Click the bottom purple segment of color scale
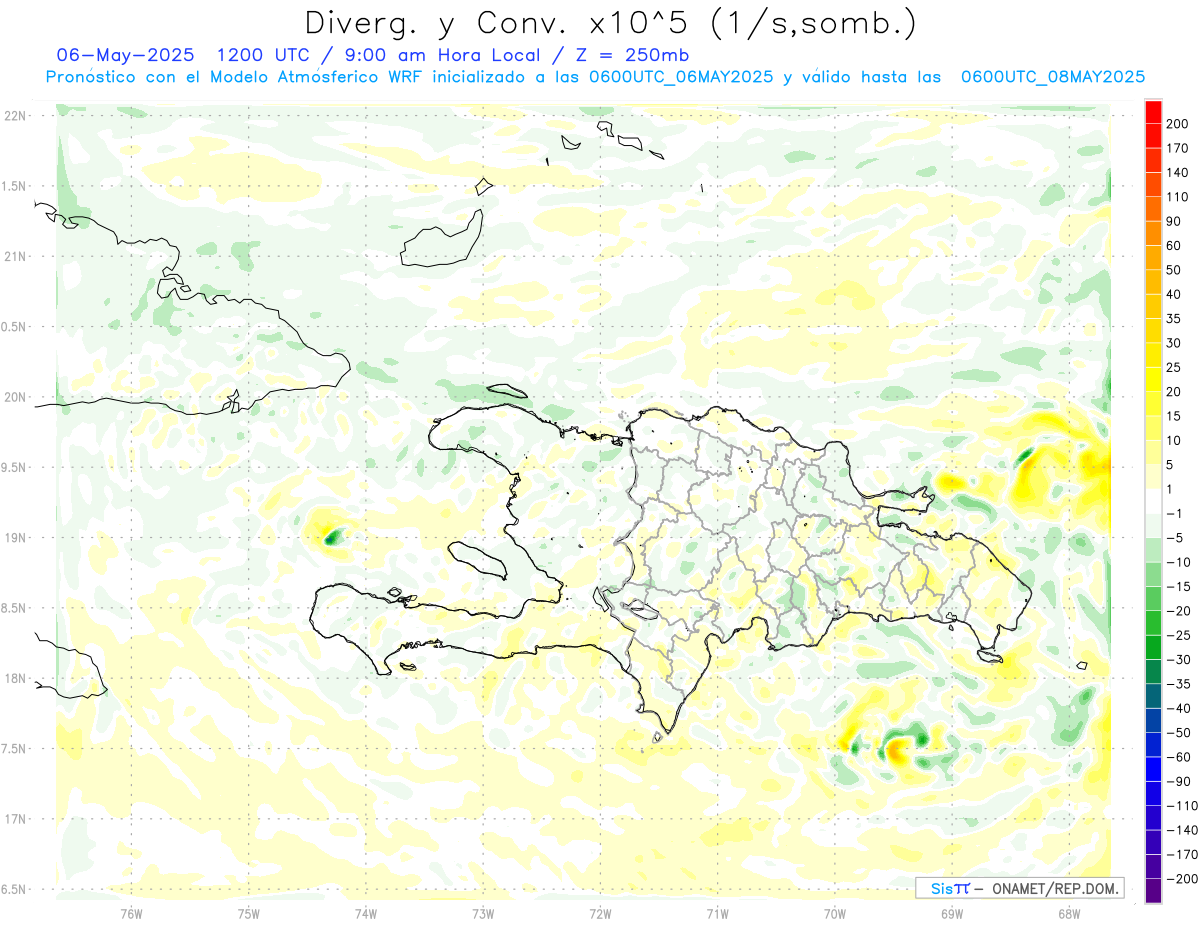The height and width of the screenshot is (927, 1200). pyautogui.click(x=1153, y=890)
